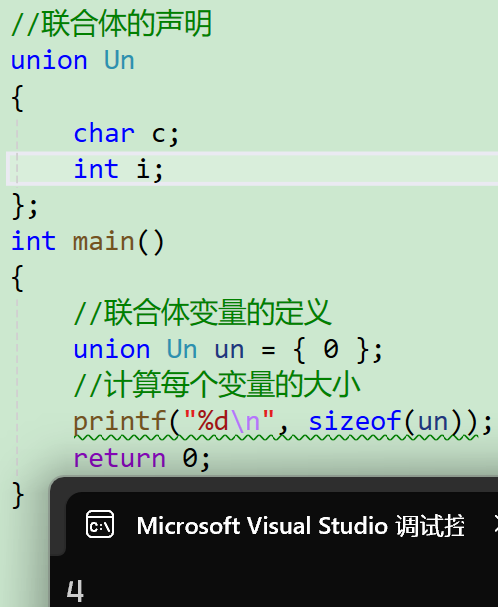The height and width of the screenshot is (607, 498).
Task: Click the "printf" function call
Action: click(119, 422)
